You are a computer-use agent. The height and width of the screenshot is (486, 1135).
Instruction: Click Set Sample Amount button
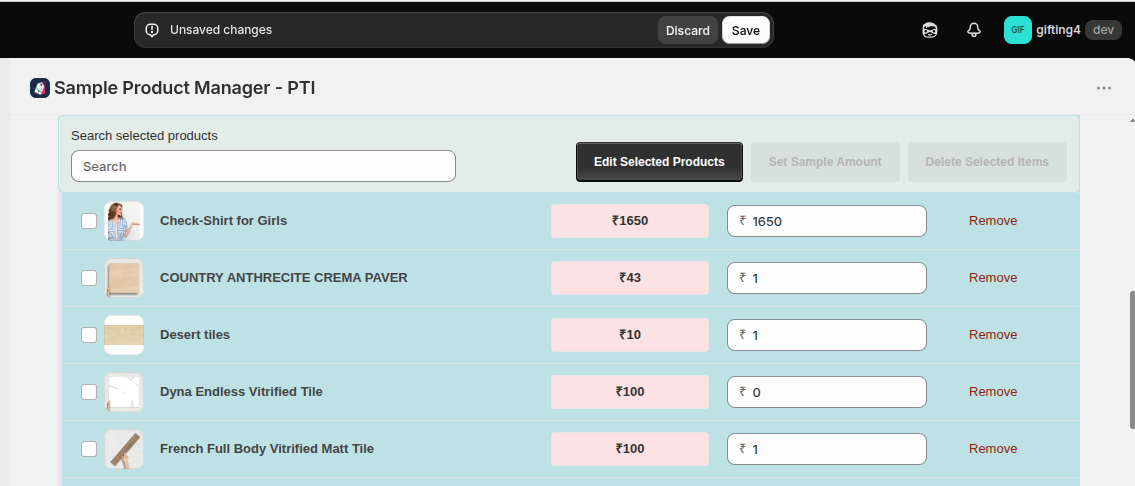pyautogui.click(x=825, y=162)
